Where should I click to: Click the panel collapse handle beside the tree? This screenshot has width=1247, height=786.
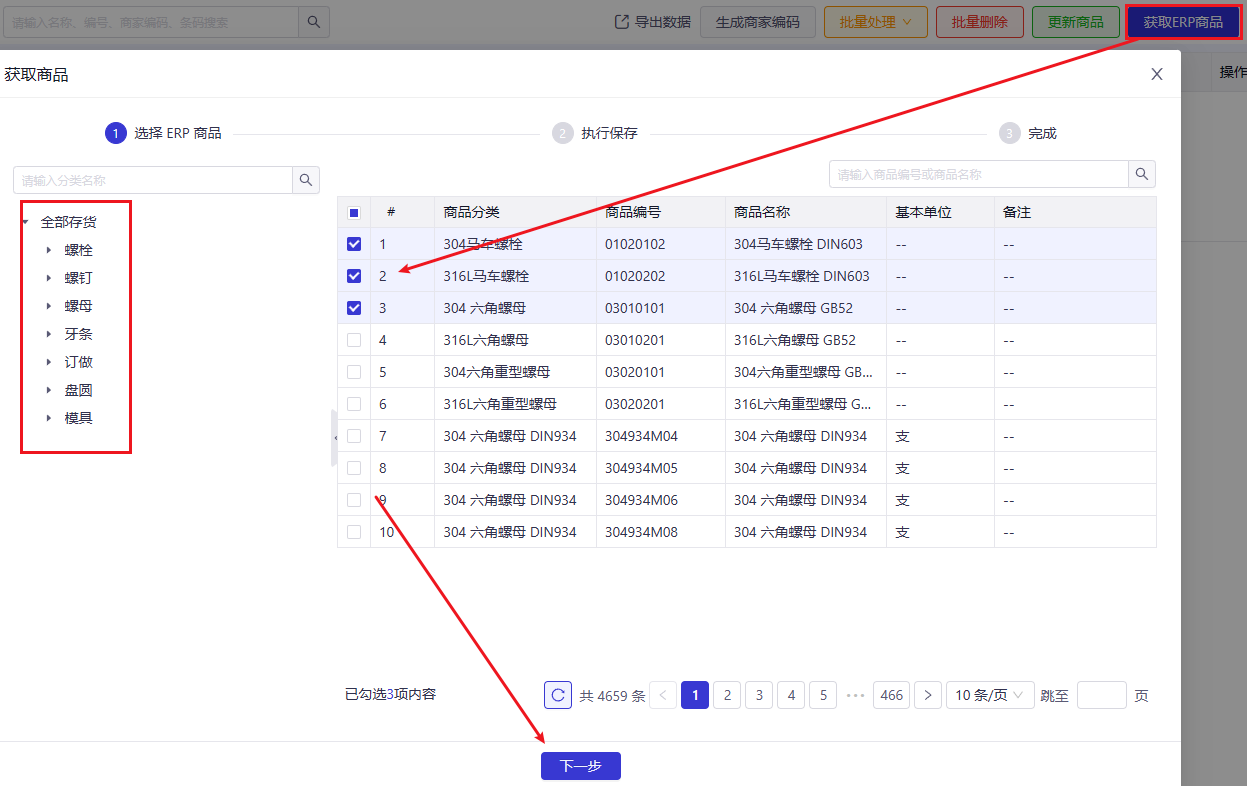(334, 437)
